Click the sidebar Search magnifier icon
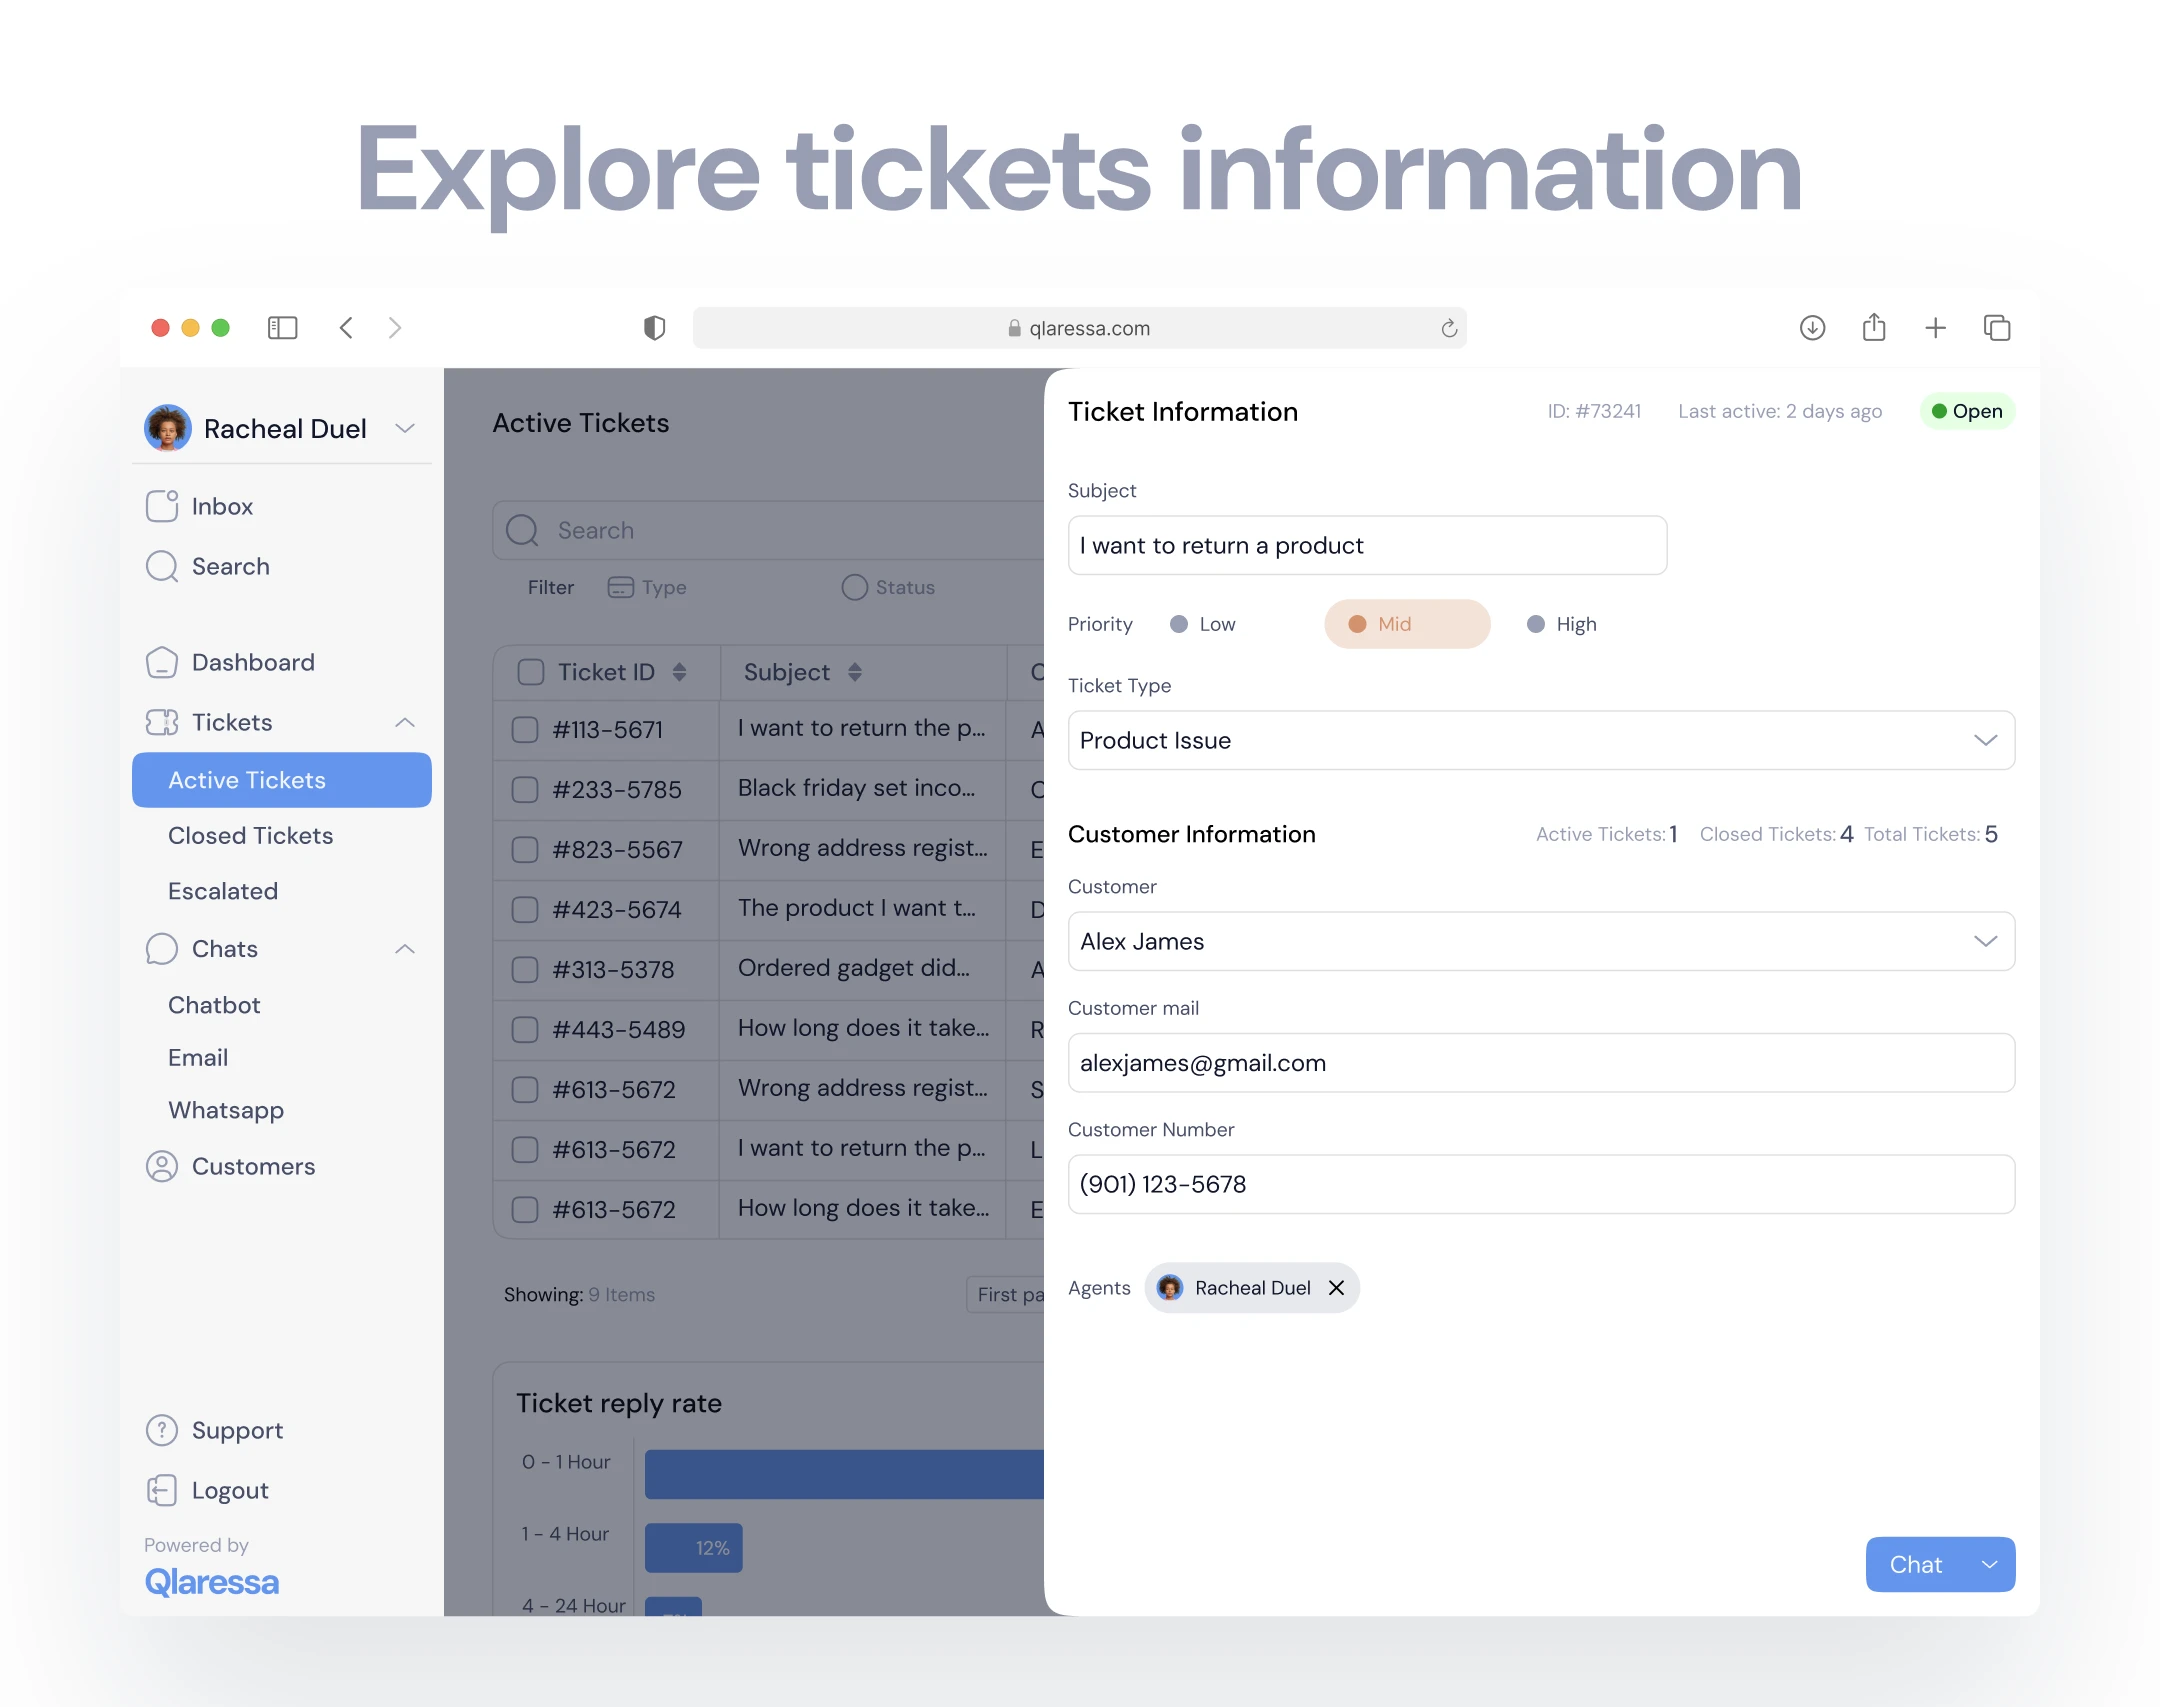 [162, 567]
